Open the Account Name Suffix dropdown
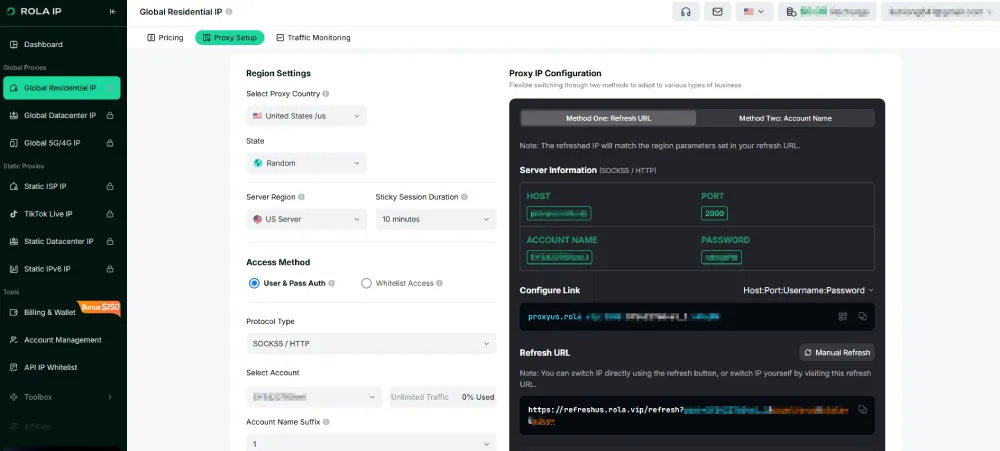 pos(371,443)
